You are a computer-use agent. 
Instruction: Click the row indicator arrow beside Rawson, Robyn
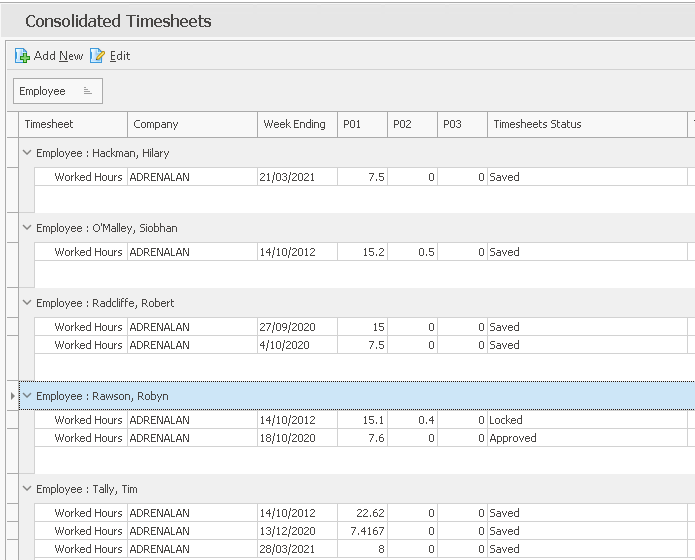[x=12, y=396]
